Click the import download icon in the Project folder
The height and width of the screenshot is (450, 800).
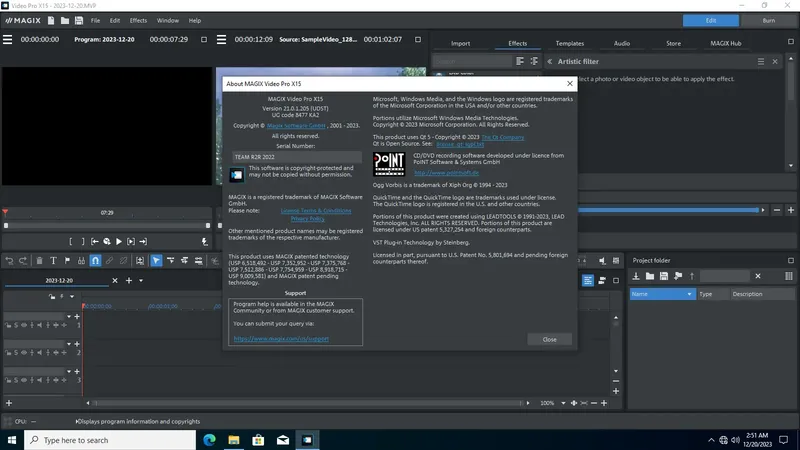coord(636,276)
